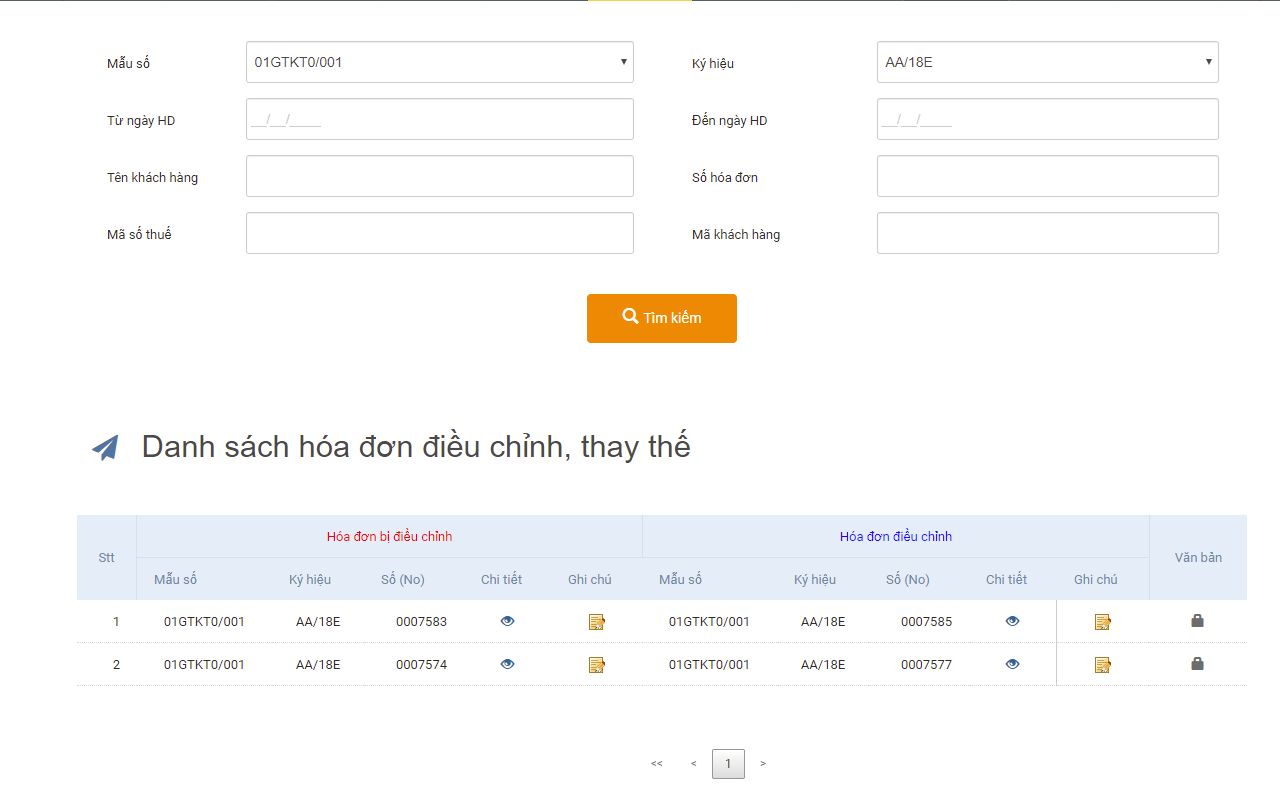
Task: Click the magnifier icon in the Tìm kiếm button
Action: (630, 316)
